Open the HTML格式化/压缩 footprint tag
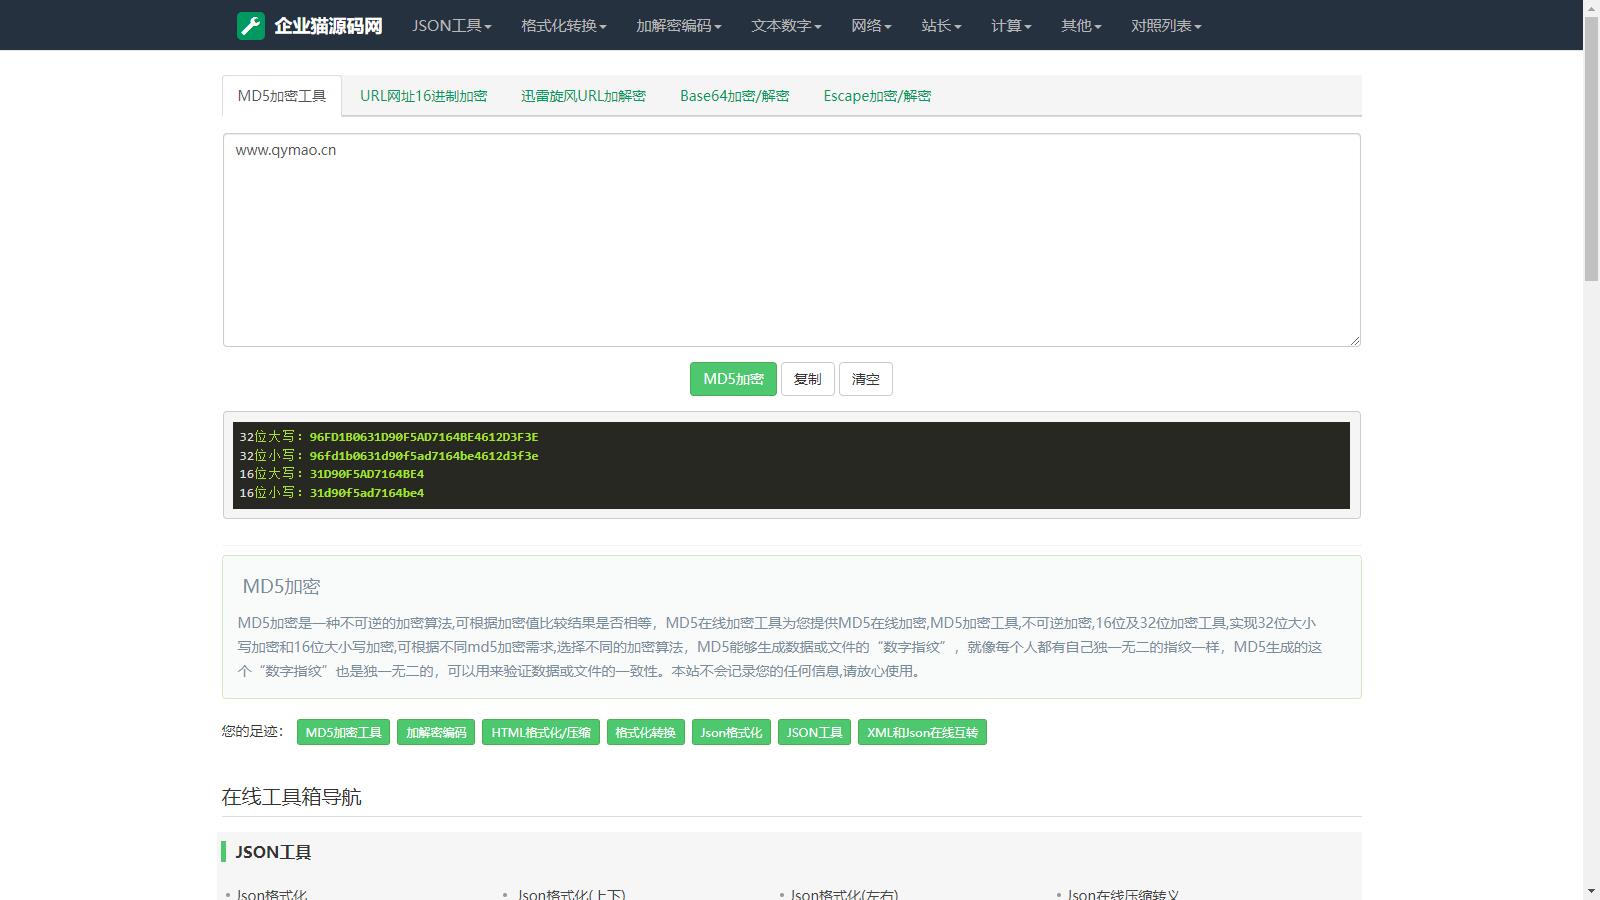The image size is (1600, 900). pos(541,733)
